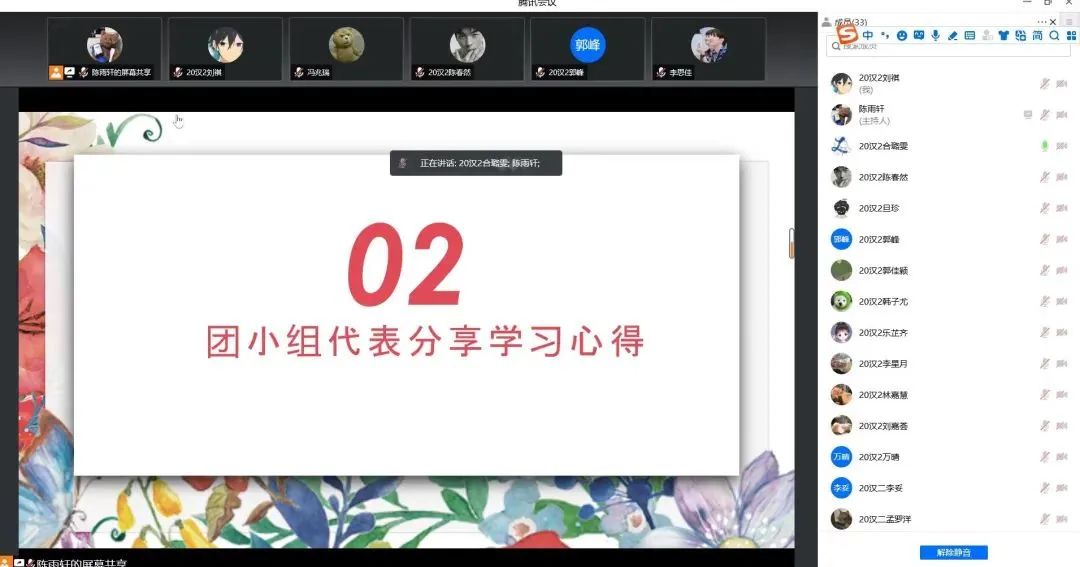Screen dimensions: 1080x567
Task: Click the 解除静音 unmute button
Action: click(953, 553)
